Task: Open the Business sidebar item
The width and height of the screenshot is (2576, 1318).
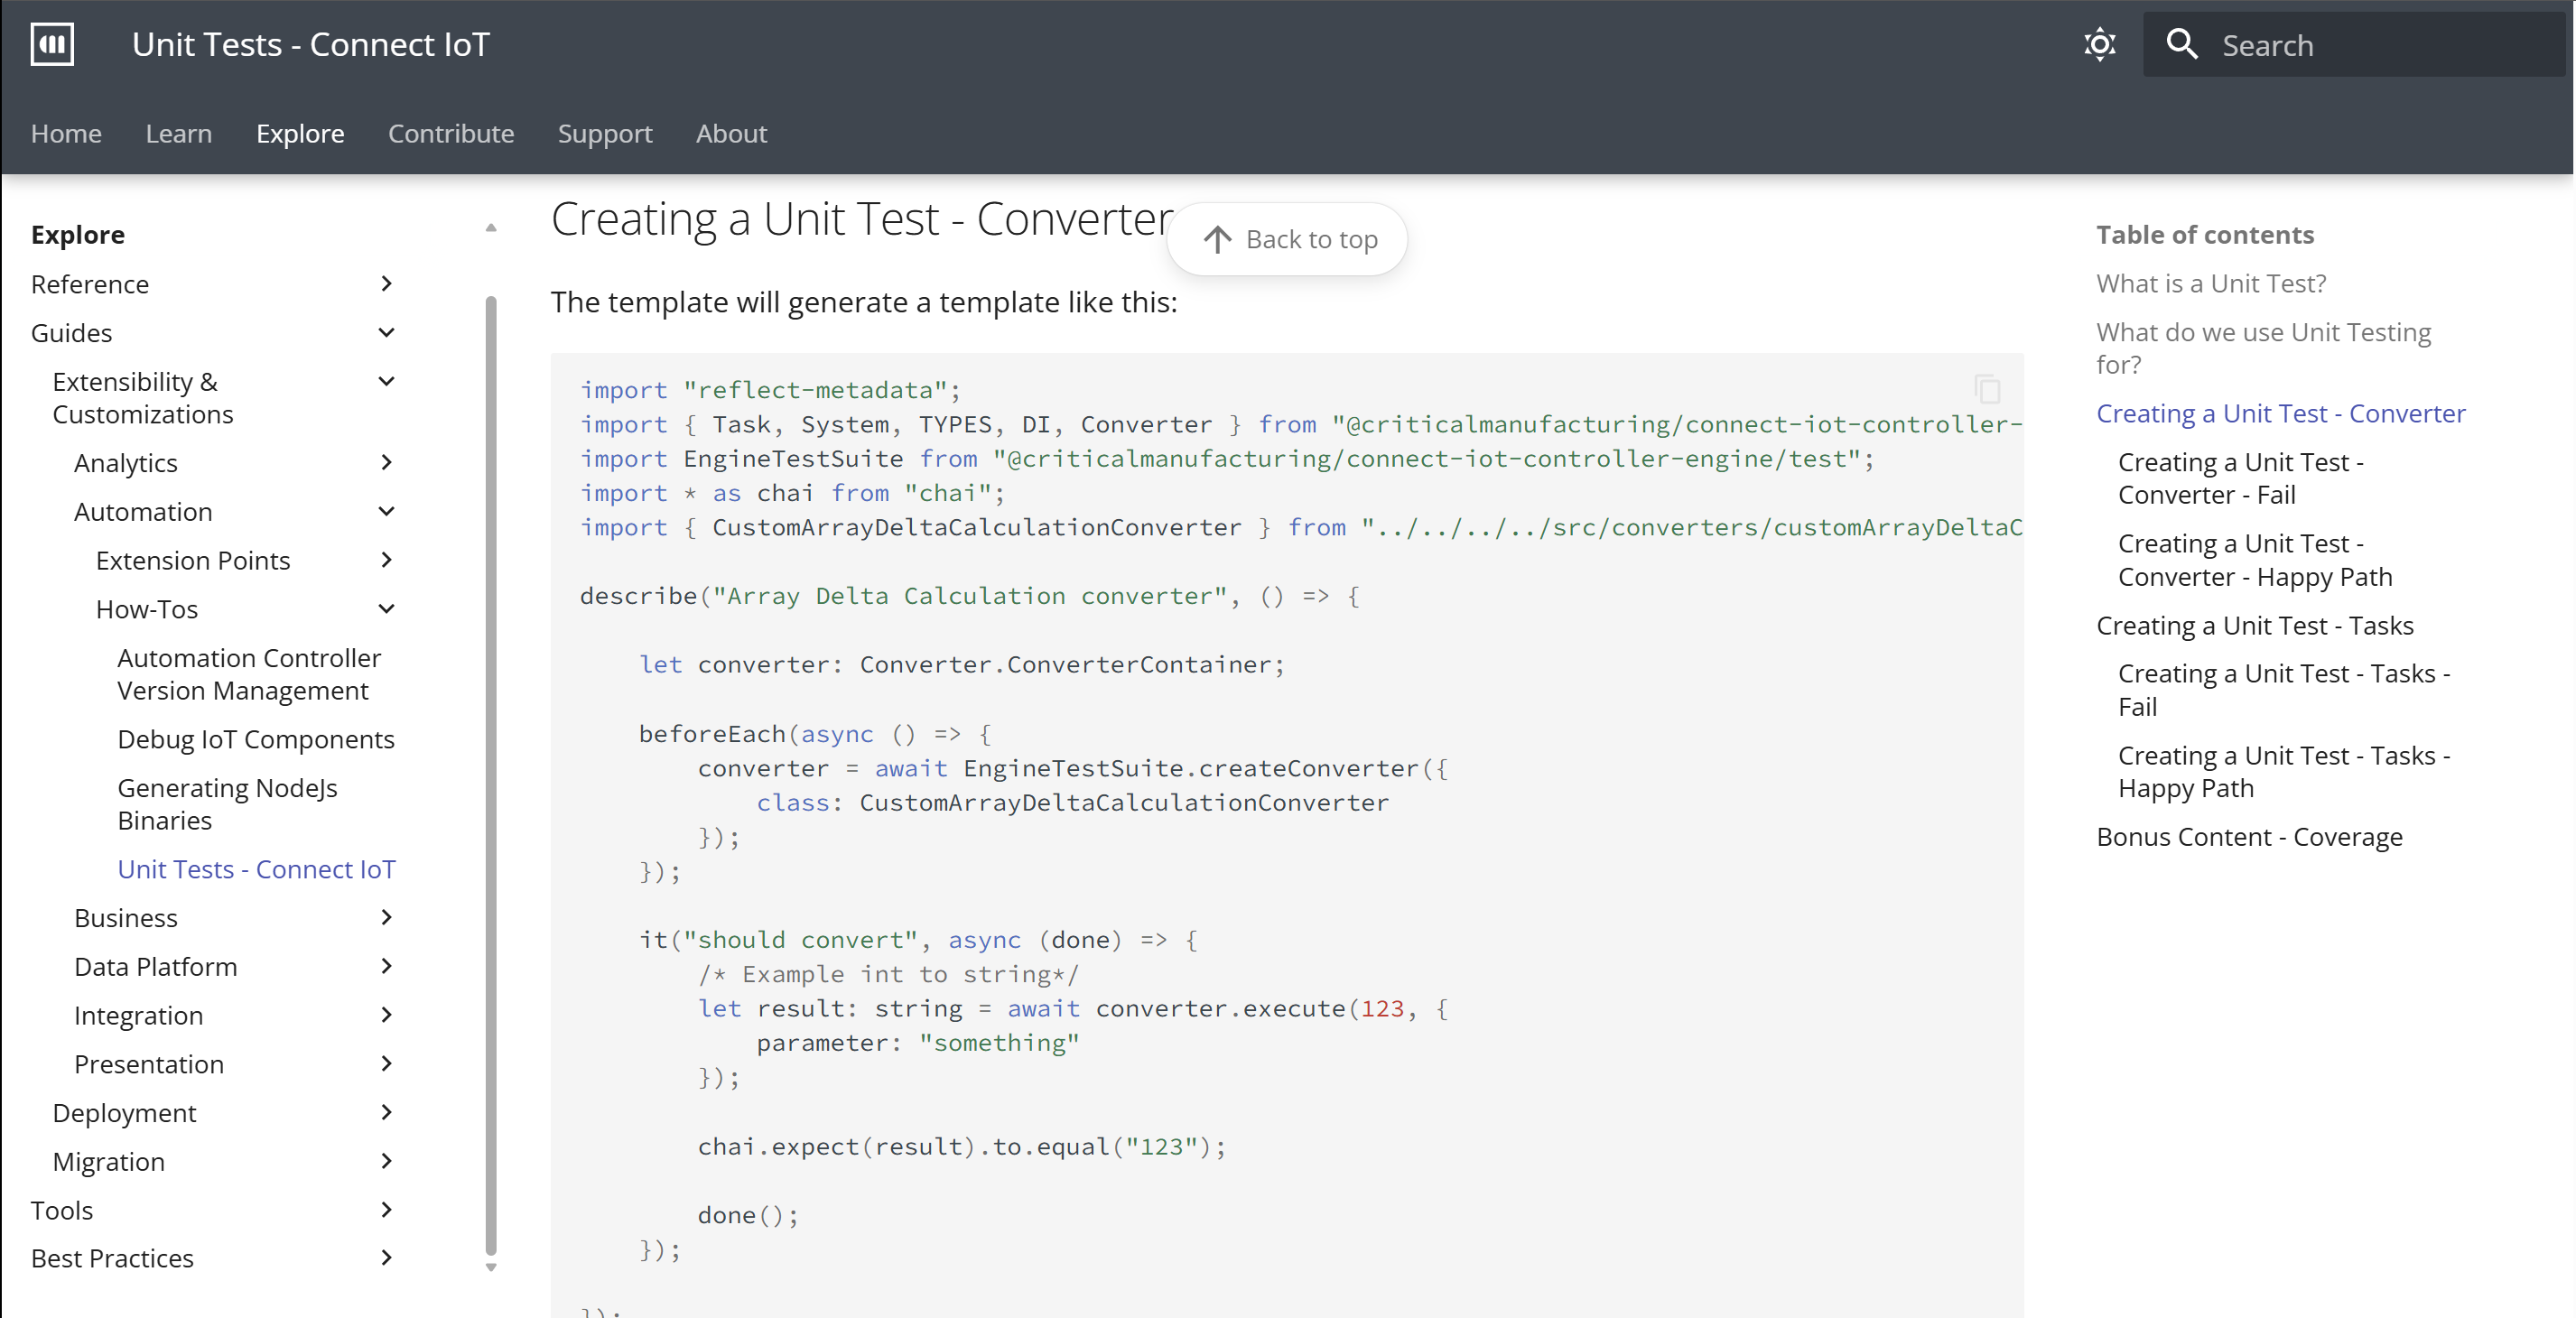Action: [126, 918]
